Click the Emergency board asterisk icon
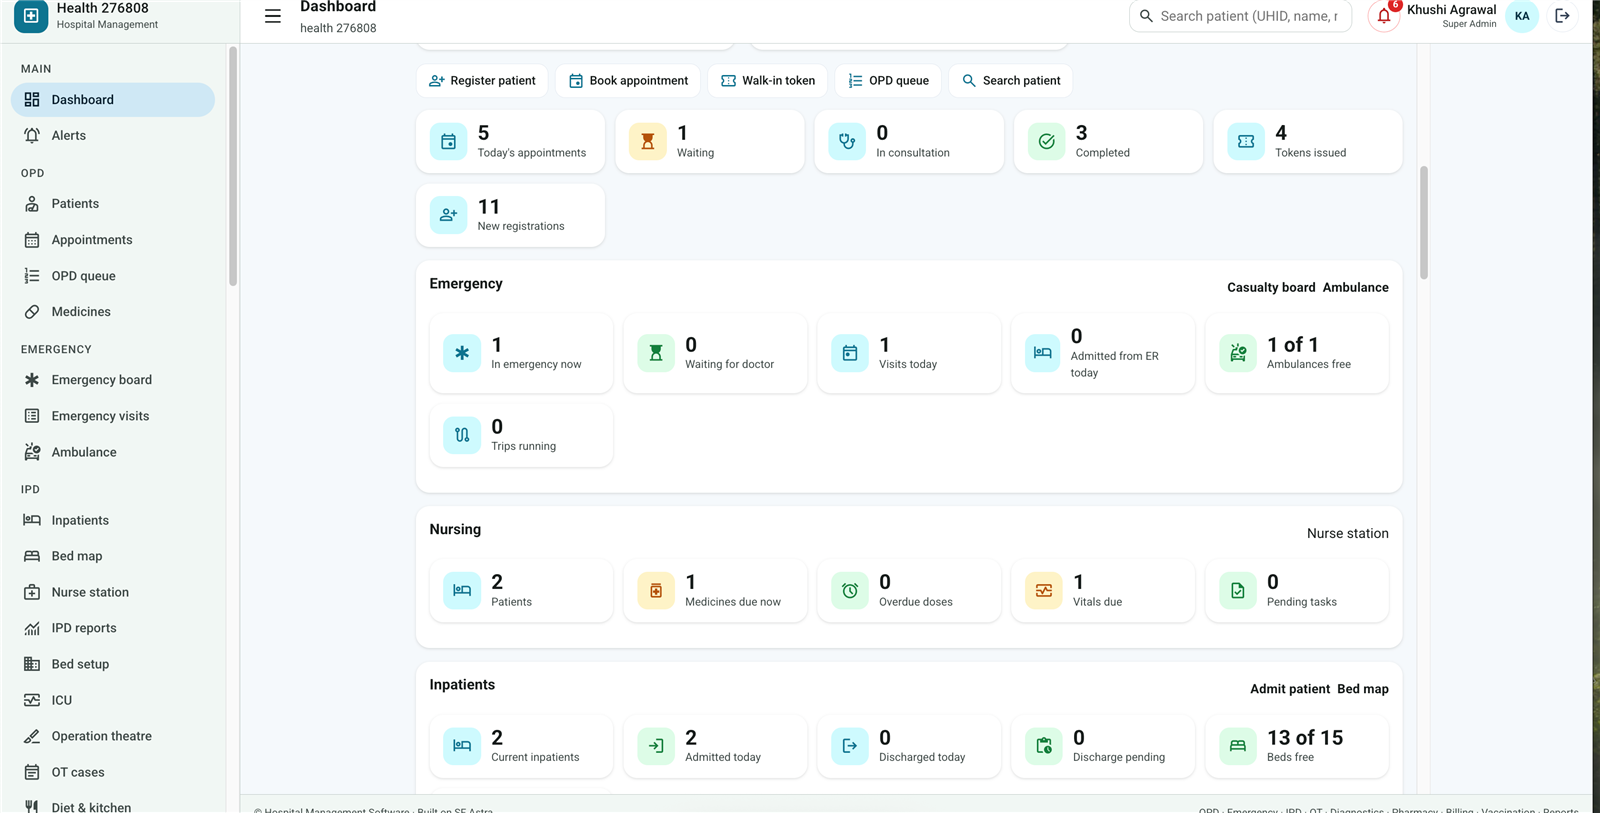The height and width of the screenshot is (813, 1600). pos(32,380)
